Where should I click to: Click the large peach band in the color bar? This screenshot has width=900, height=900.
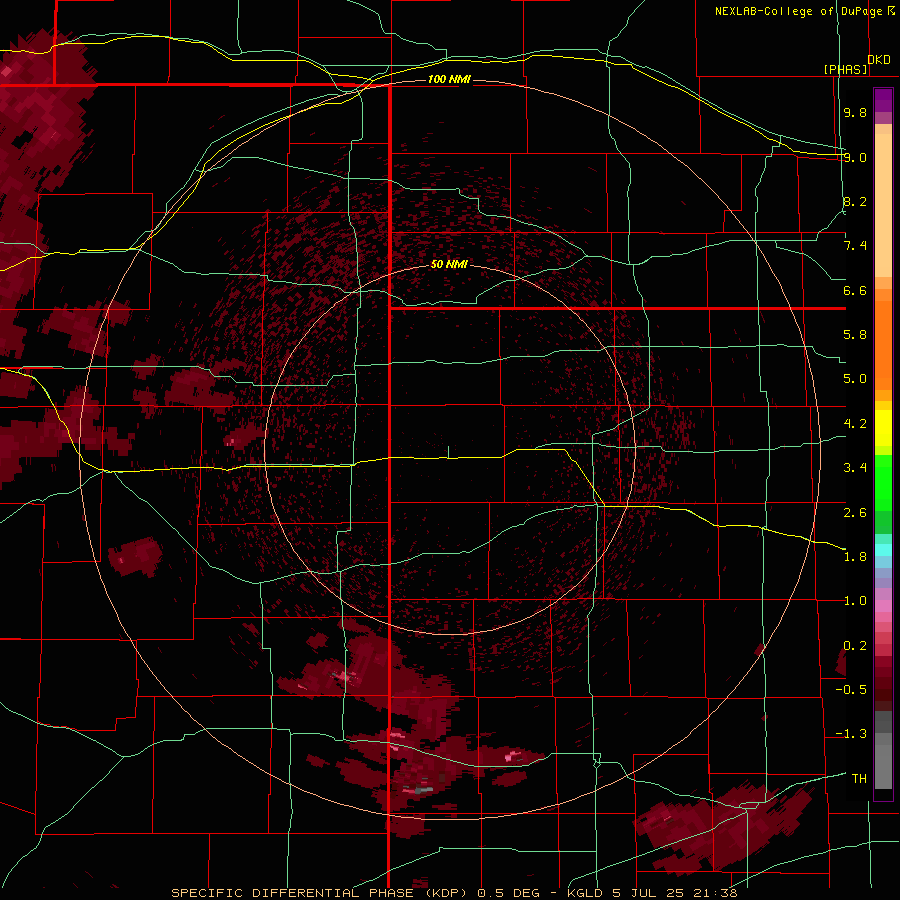[883, 205]
